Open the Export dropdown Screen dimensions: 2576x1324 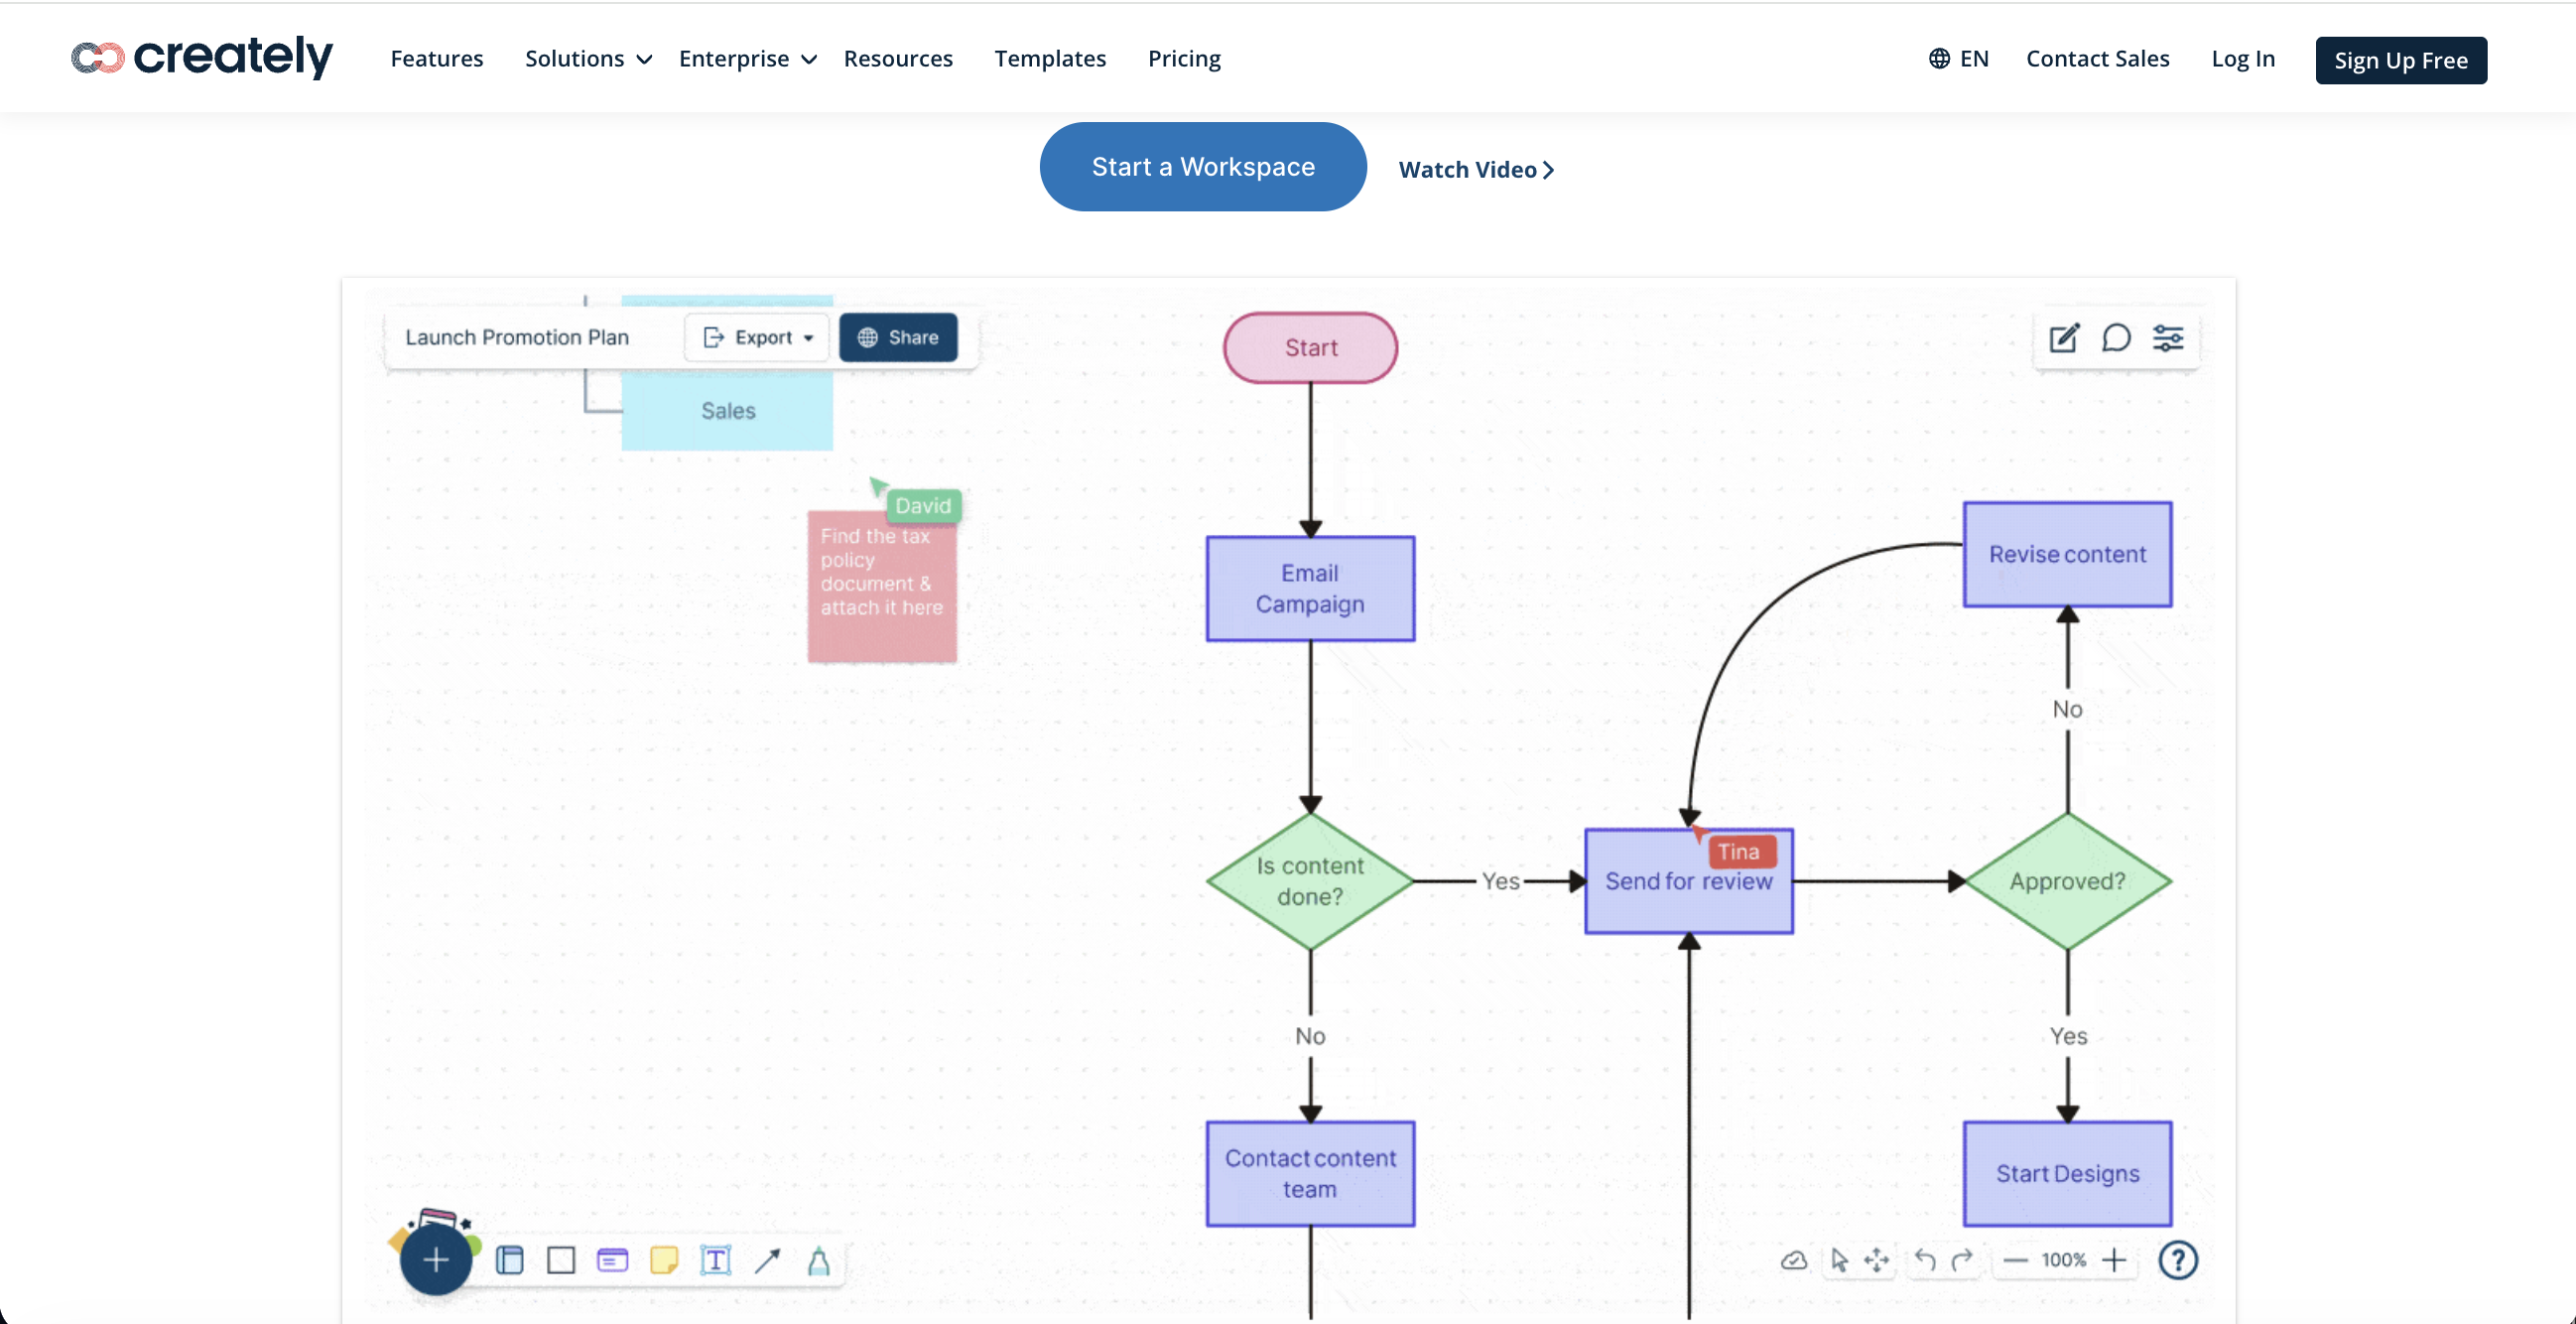[x=756, y=337]
